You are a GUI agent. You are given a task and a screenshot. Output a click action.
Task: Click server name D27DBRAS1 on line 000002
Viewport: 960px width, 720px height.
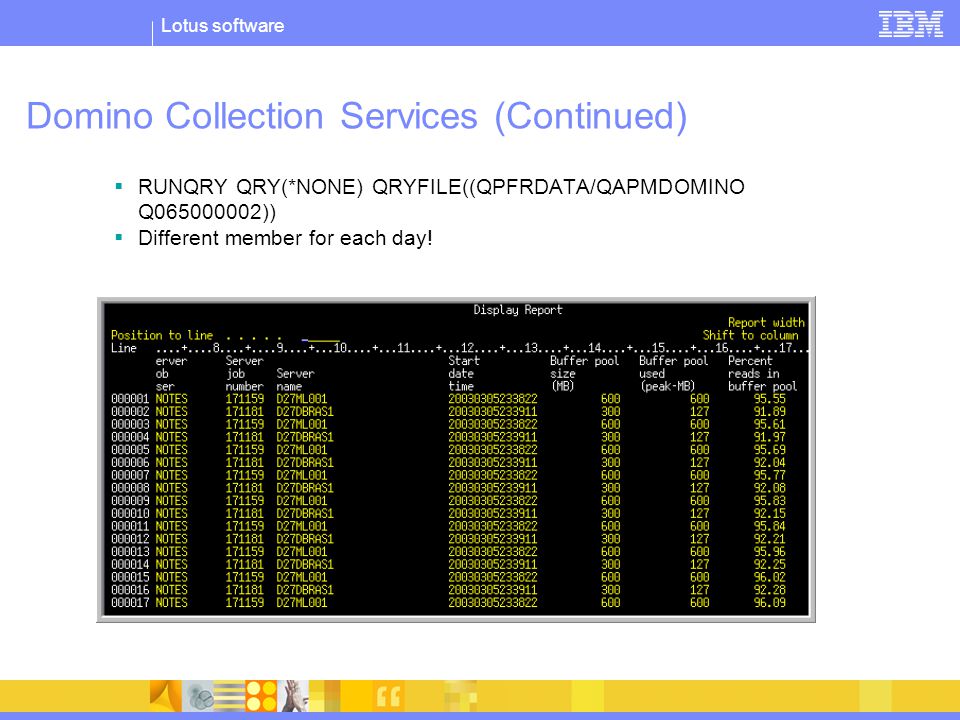[x=304, y=412]
